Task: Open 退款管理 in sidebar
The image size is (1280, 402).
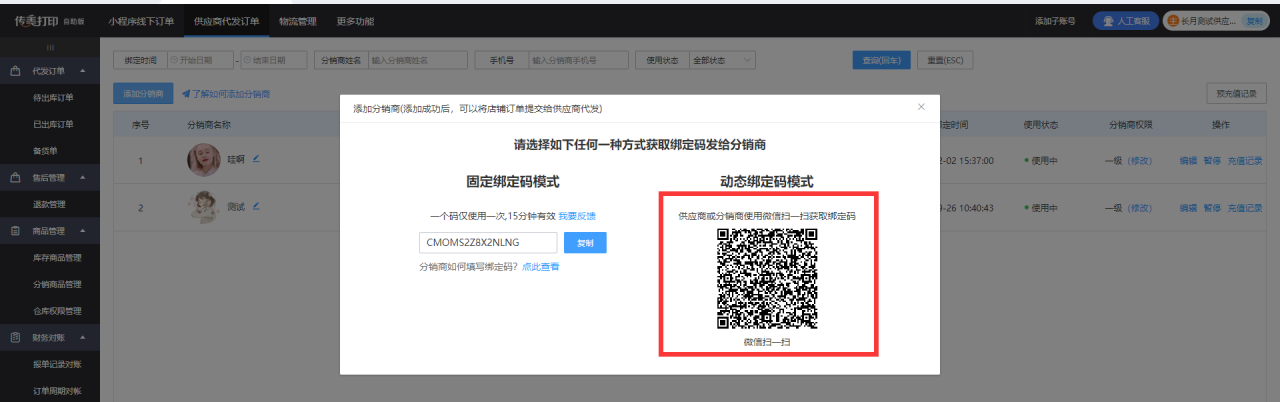Action: coord(49,204)
